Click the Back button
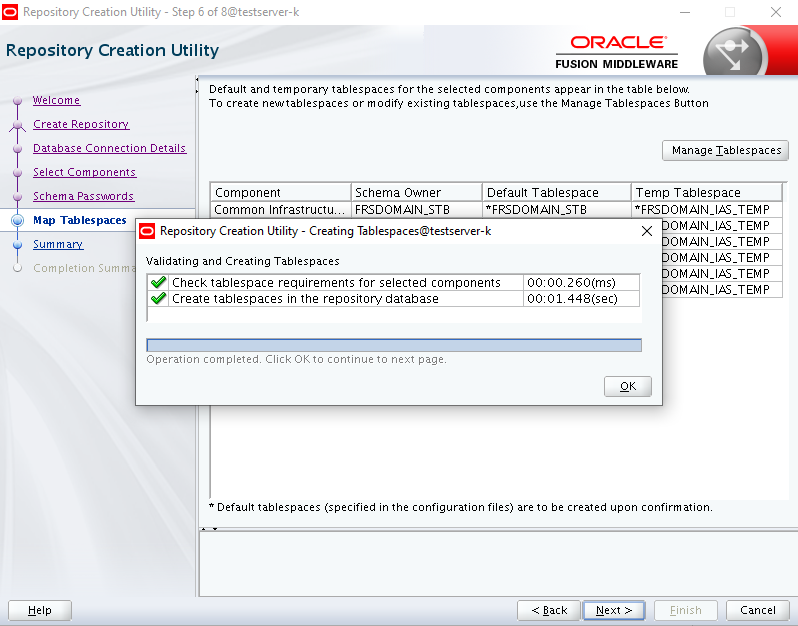Viewport: 798px width, 626px height. pos(549,610)
